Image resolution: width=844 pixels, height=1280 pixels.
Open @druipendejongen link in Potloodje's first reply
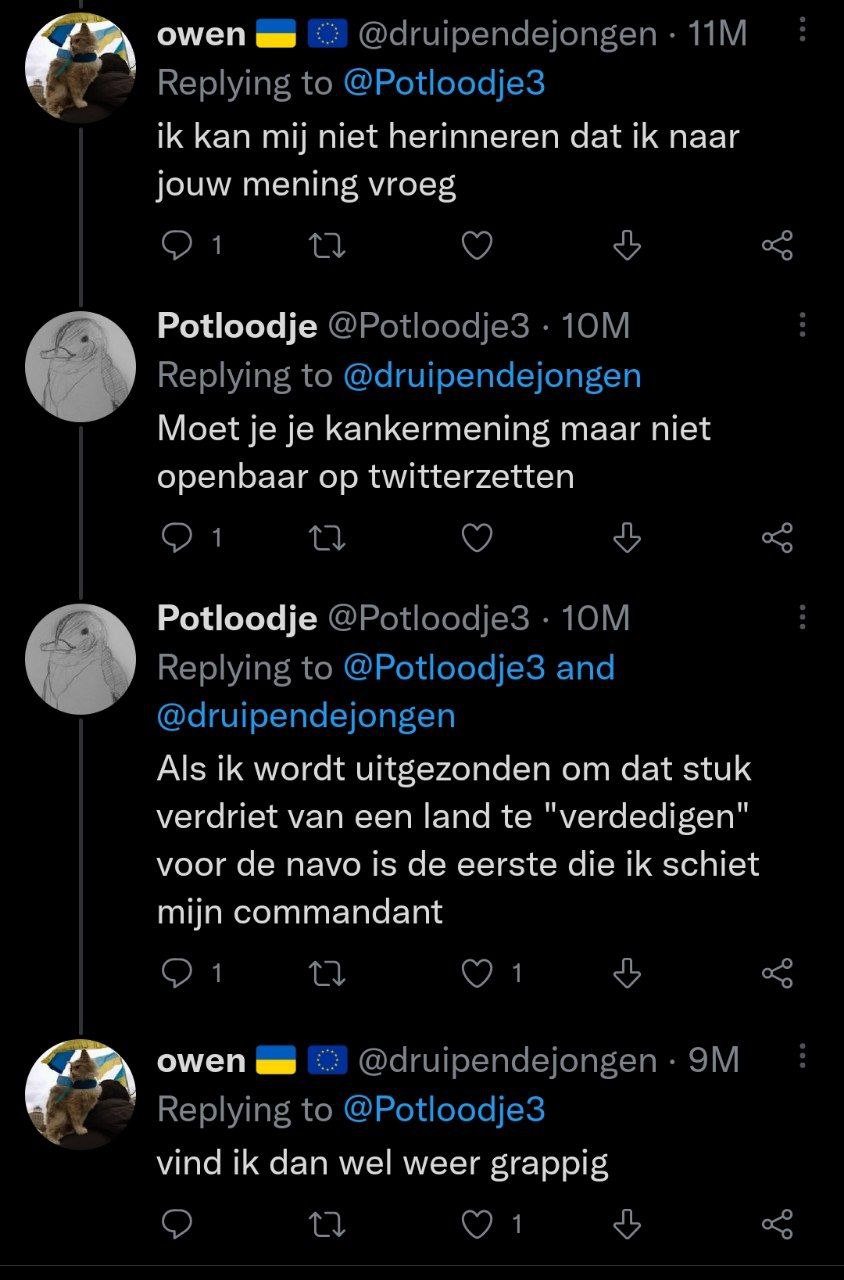pos(491,376)
